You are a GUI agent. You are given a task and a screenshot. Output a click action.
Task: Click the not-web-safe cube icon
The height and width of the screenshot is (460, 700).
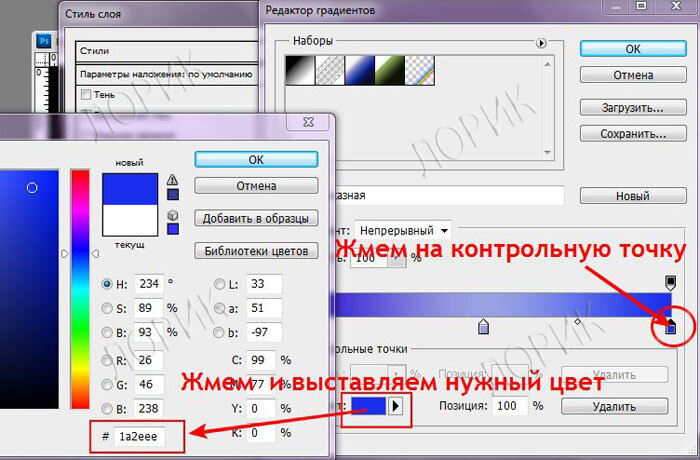(x=173, y=215)
